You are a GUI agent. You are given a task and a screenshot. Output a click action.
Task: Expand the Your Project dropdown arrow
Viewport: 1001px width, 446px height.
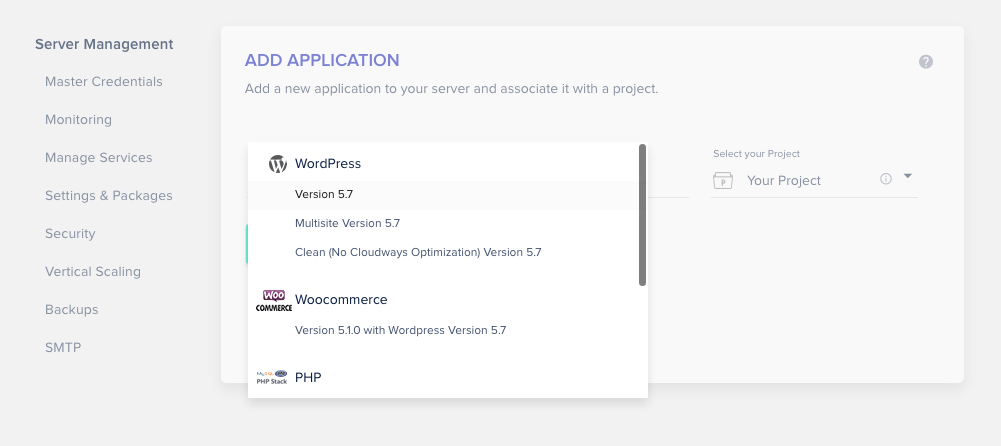908,176
